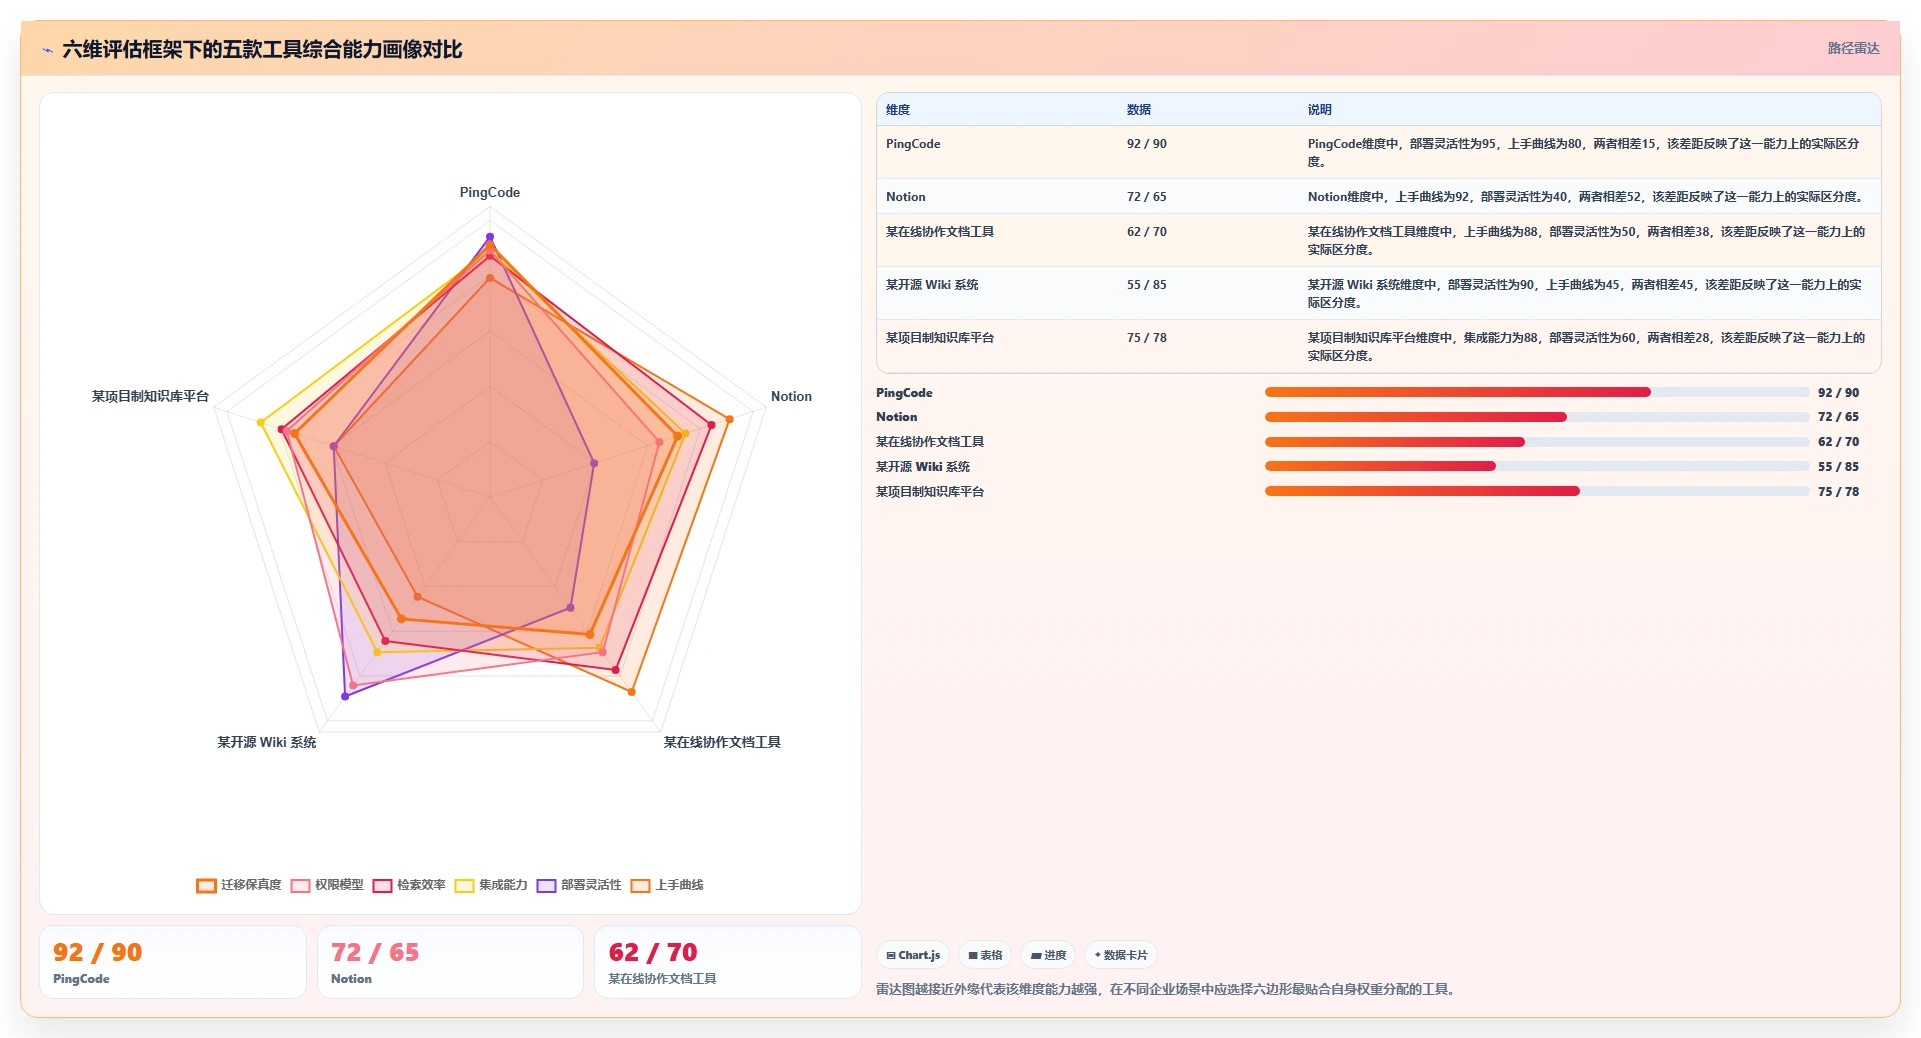Click the 数据卡片 tag chip

pyautogui.click(x=1120, y=955)
